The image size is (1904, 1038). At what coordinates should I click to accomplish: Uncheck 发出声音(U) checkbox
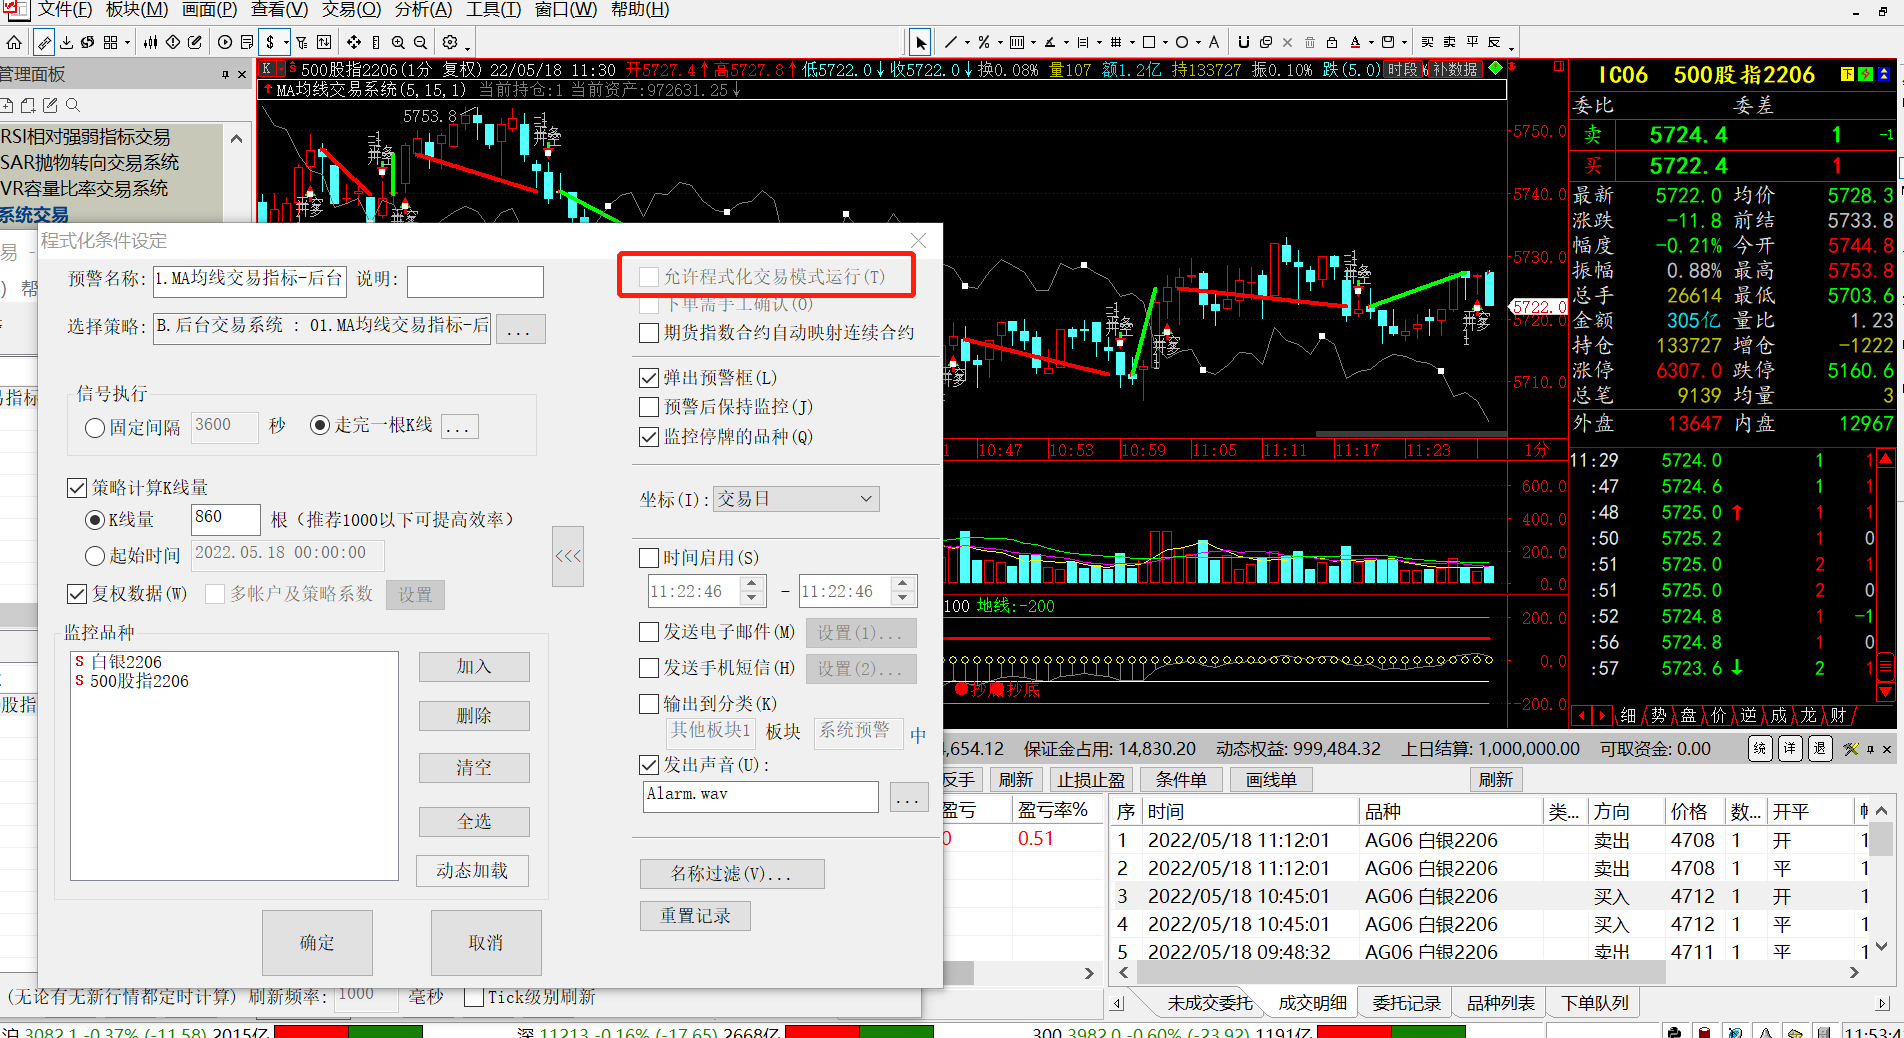pyautogui.click(x=649, y=765)
